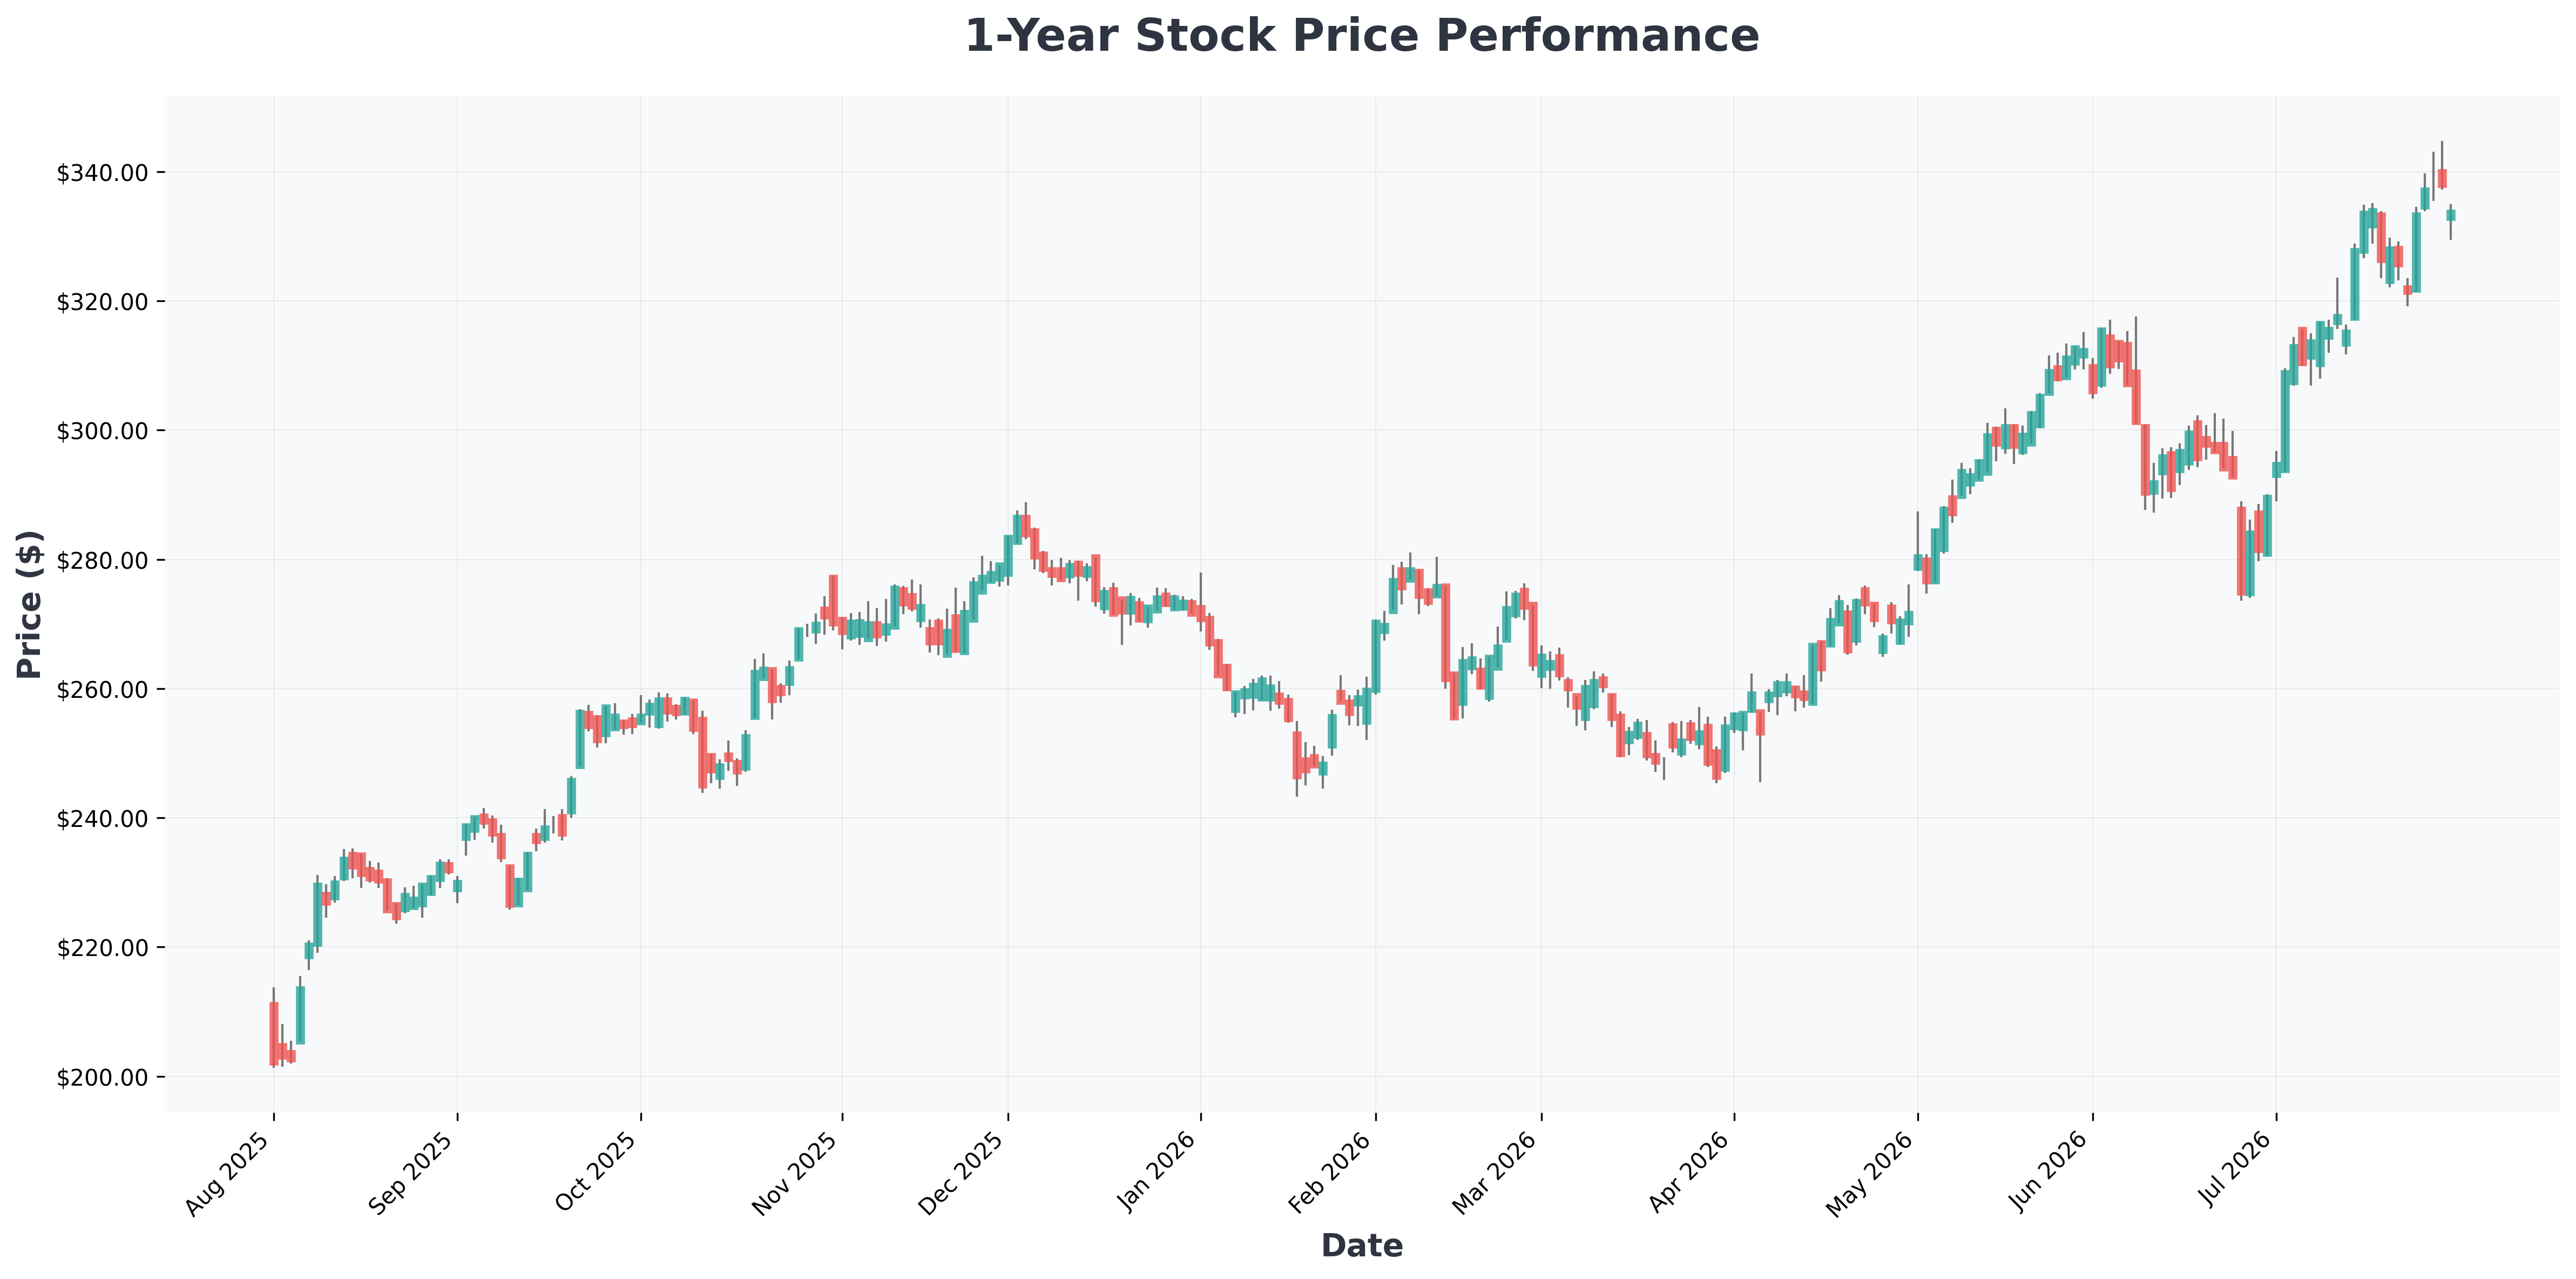
Task: Click the first red candlestick at Aug 2025
Action: tap(274, 1033)
